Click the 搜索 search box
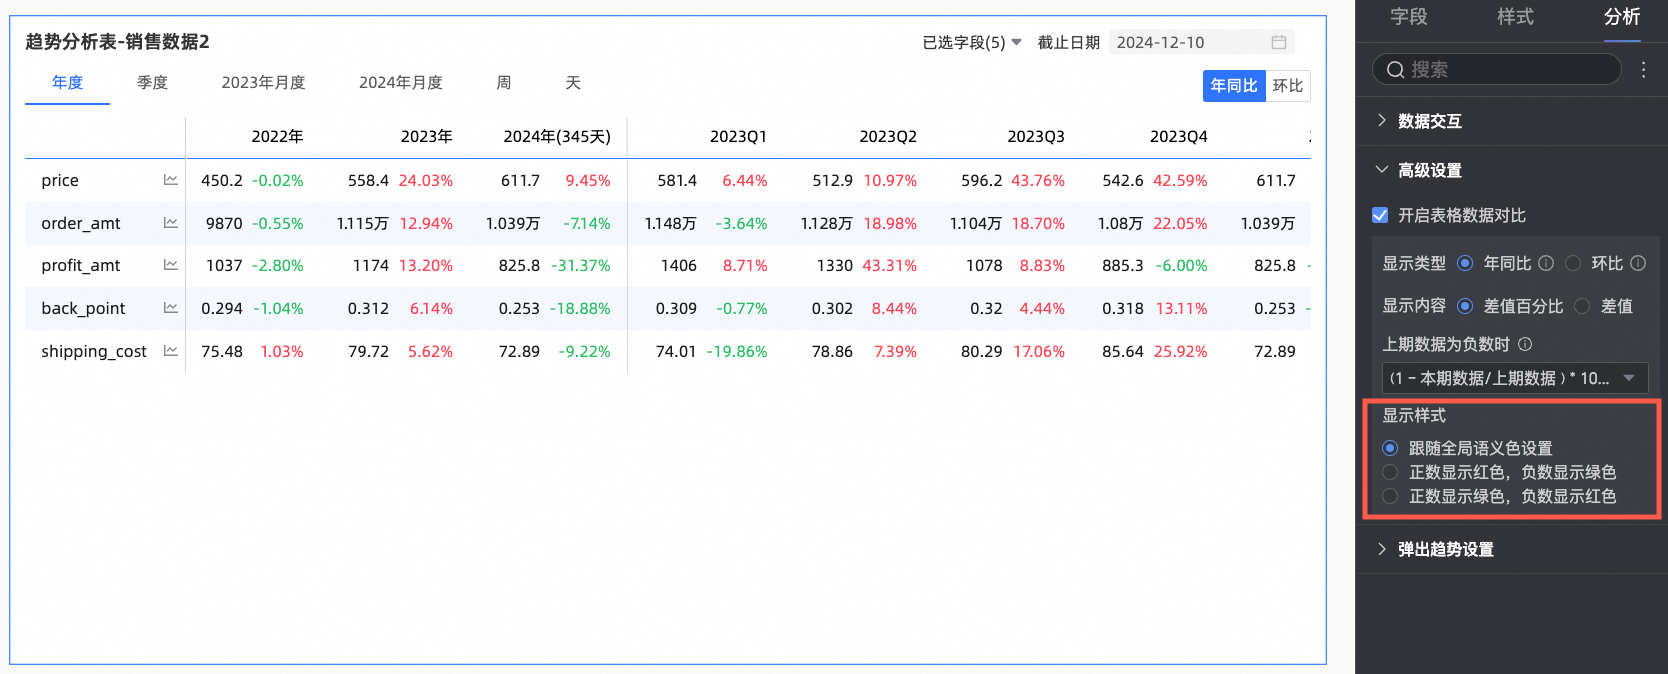Screen dimensions: 1668x674 pos(1497,69)
